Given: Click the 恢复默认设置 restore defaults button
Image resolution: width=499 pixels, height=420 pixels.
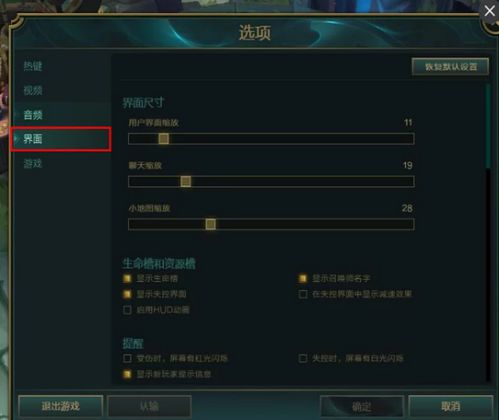Looking at the screenshot, I should point(450,67).
